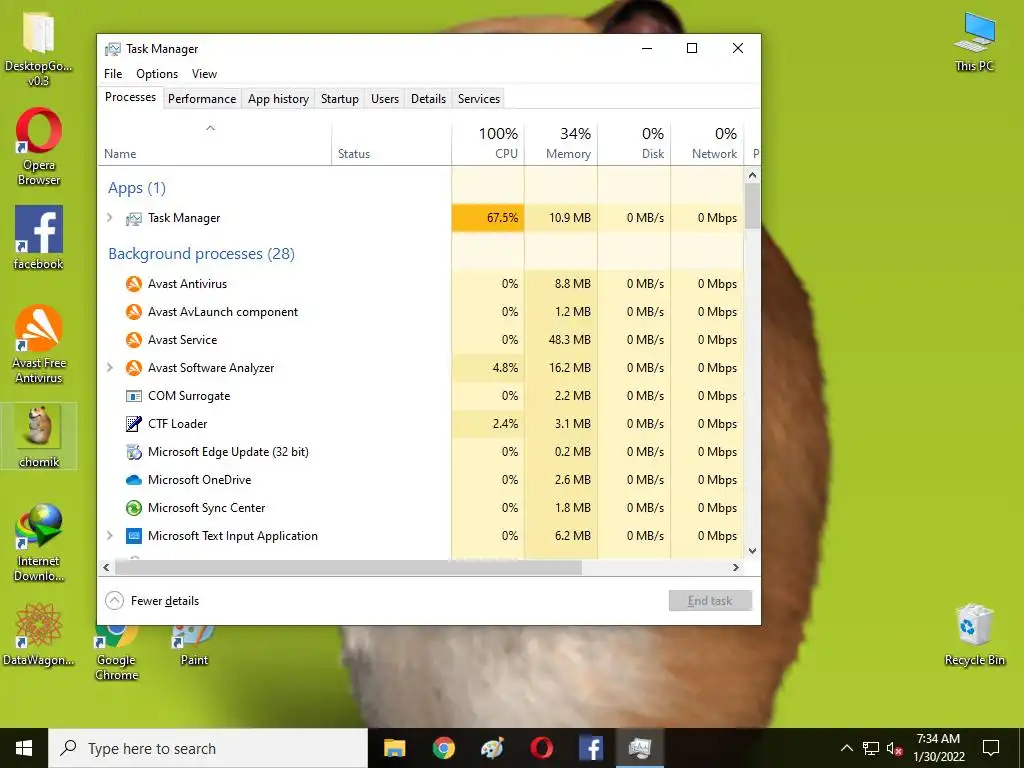Click the horizontal scrollbar right arrow
The width and height of the screenshot is (1024, 768).
[x=736, y=568]
